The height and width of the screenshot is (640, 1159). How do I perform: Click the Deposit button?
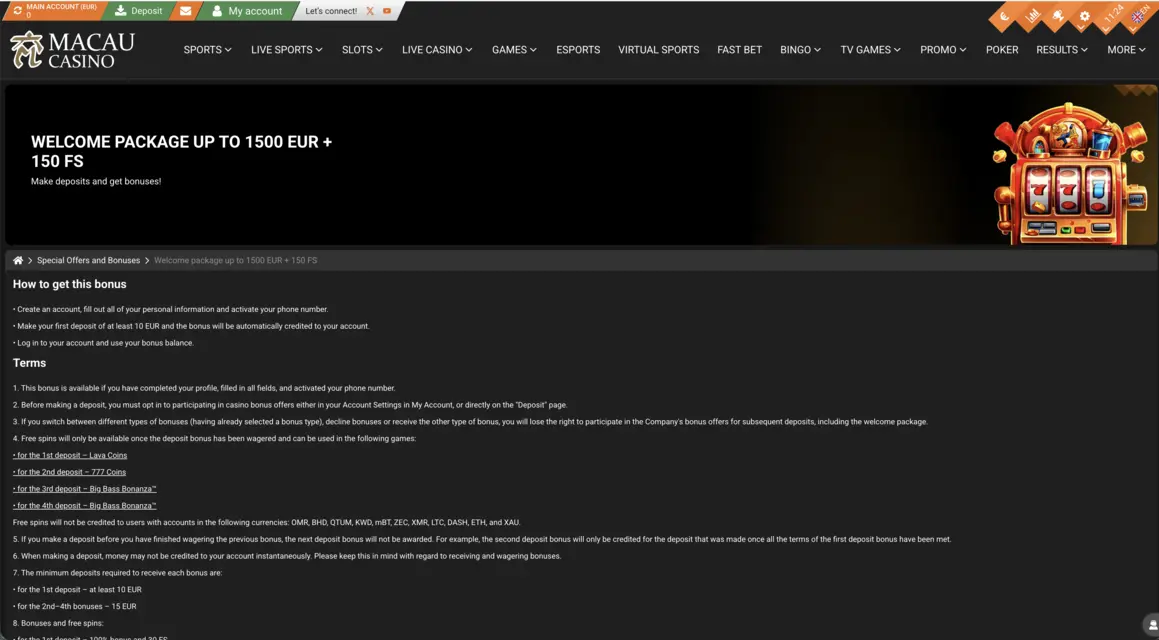[x=138, y=11]
